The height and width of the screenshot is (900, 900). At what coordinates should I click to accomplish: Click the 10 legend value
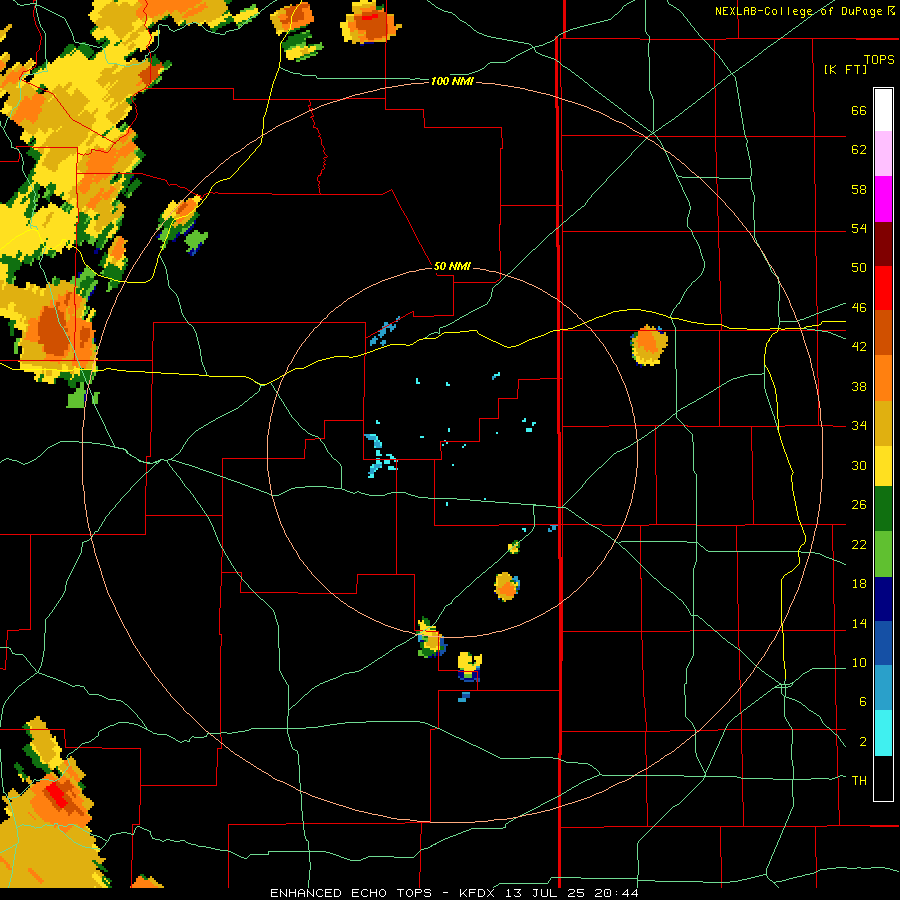pos(859,662)
